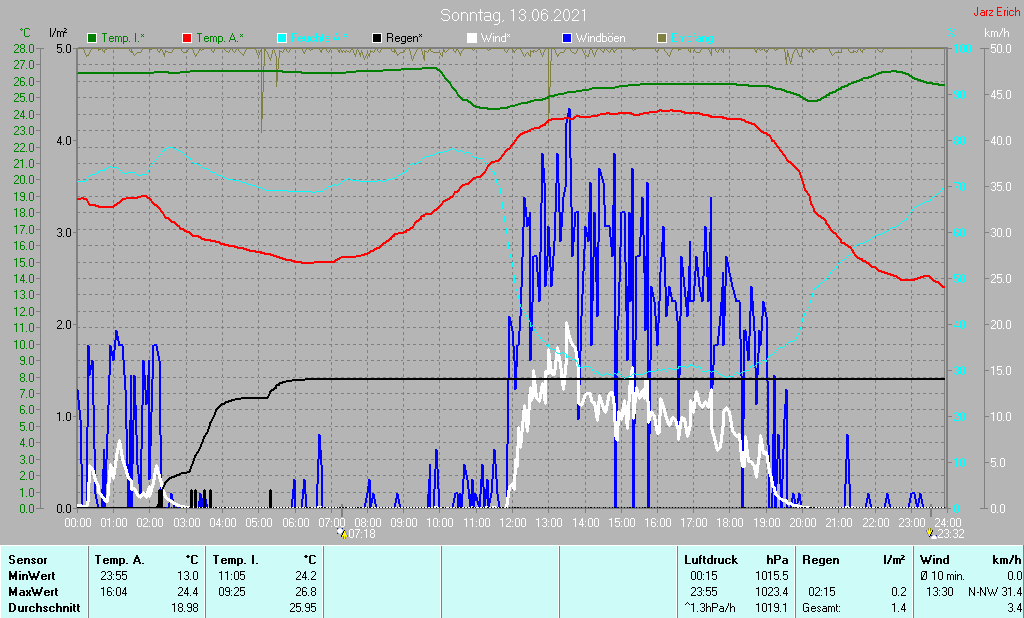Click the olive Empfang legend swatch
Screen dimensions: 1024x618
(662, 38)
